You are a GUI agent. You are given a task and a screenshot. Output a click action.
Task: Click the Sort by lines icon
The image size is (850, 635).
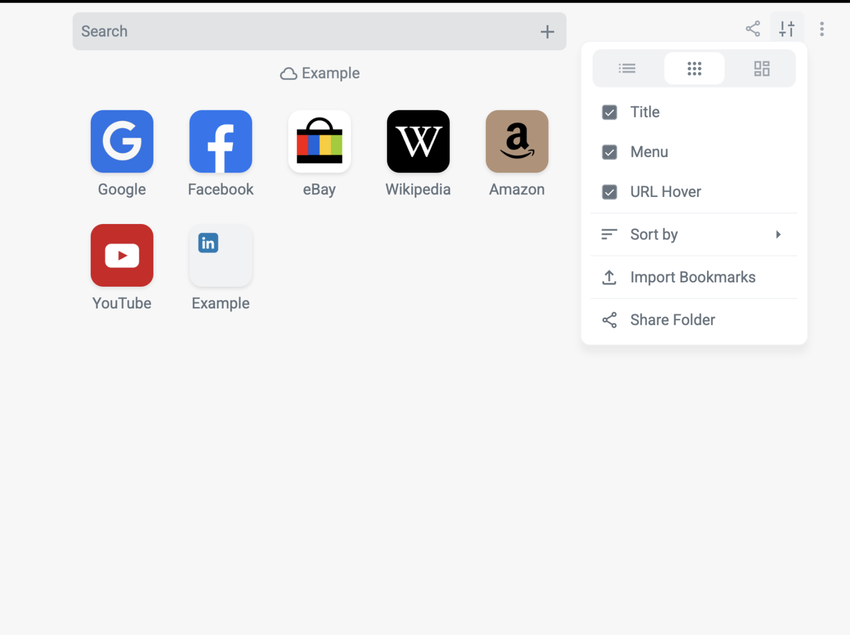coord(609,234)
